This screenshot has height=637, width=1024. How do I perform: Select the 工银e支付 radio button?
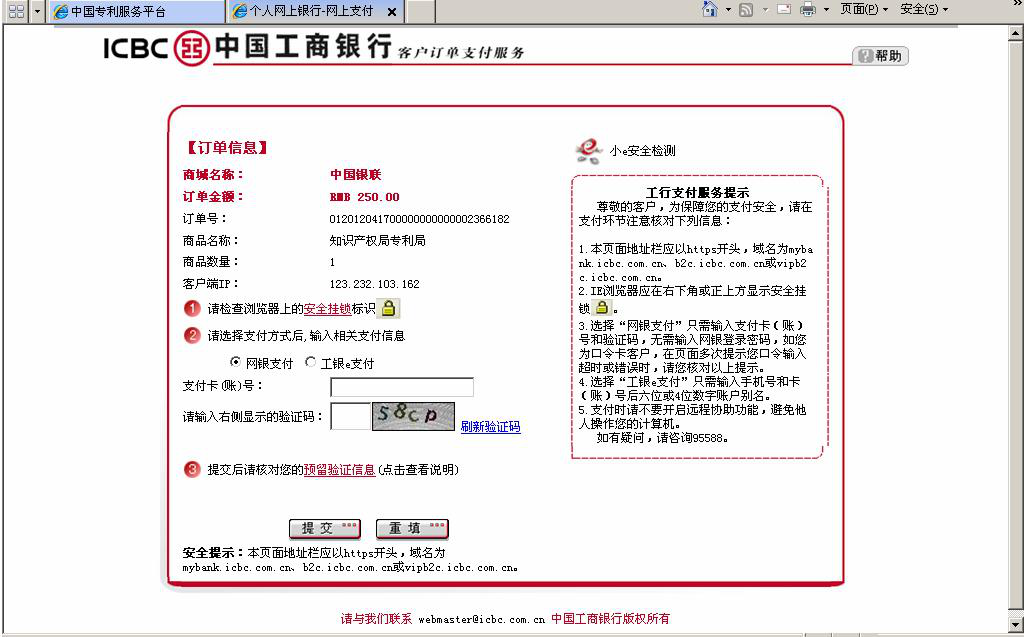tap(311, 363)
